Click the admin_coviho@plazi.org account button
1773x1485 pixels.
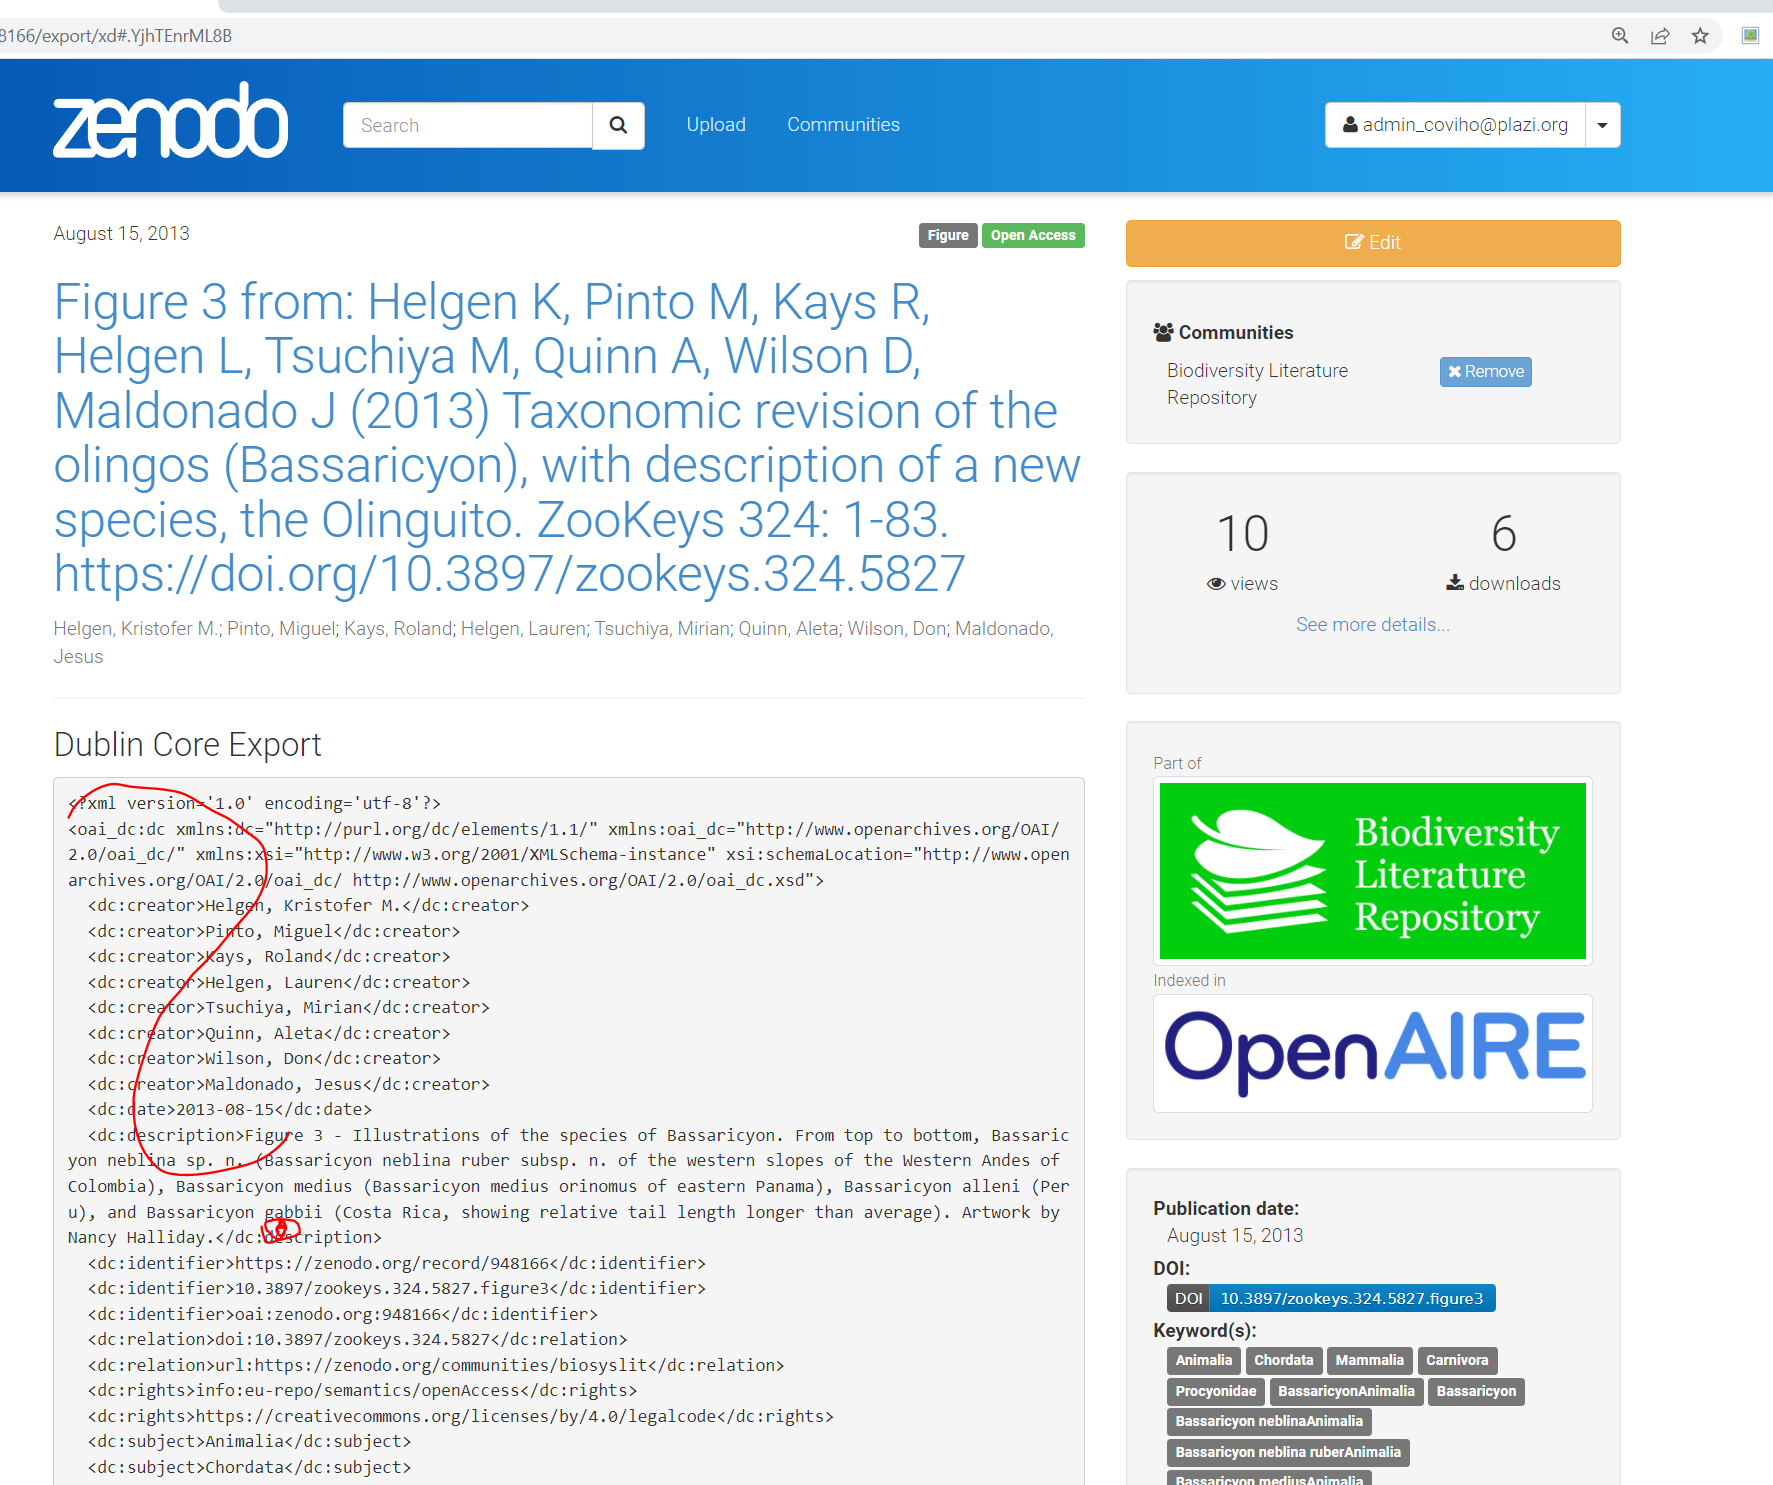point(1455,125)
